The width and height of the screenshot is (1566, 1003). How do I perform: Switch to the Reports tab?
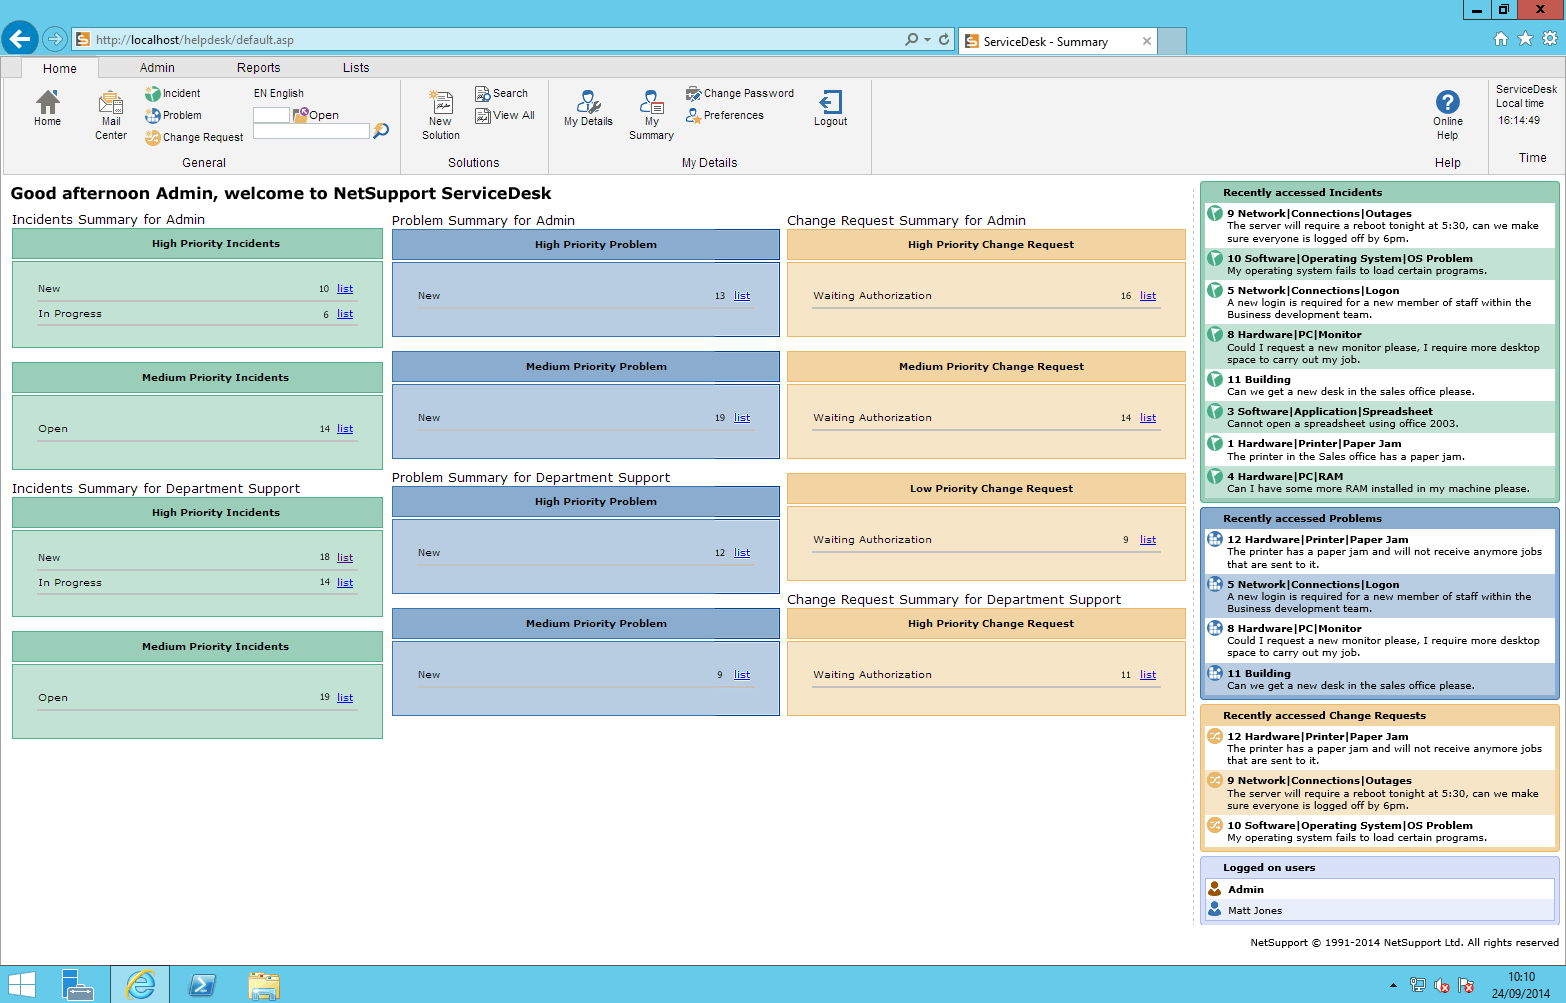tap(258, 67)
